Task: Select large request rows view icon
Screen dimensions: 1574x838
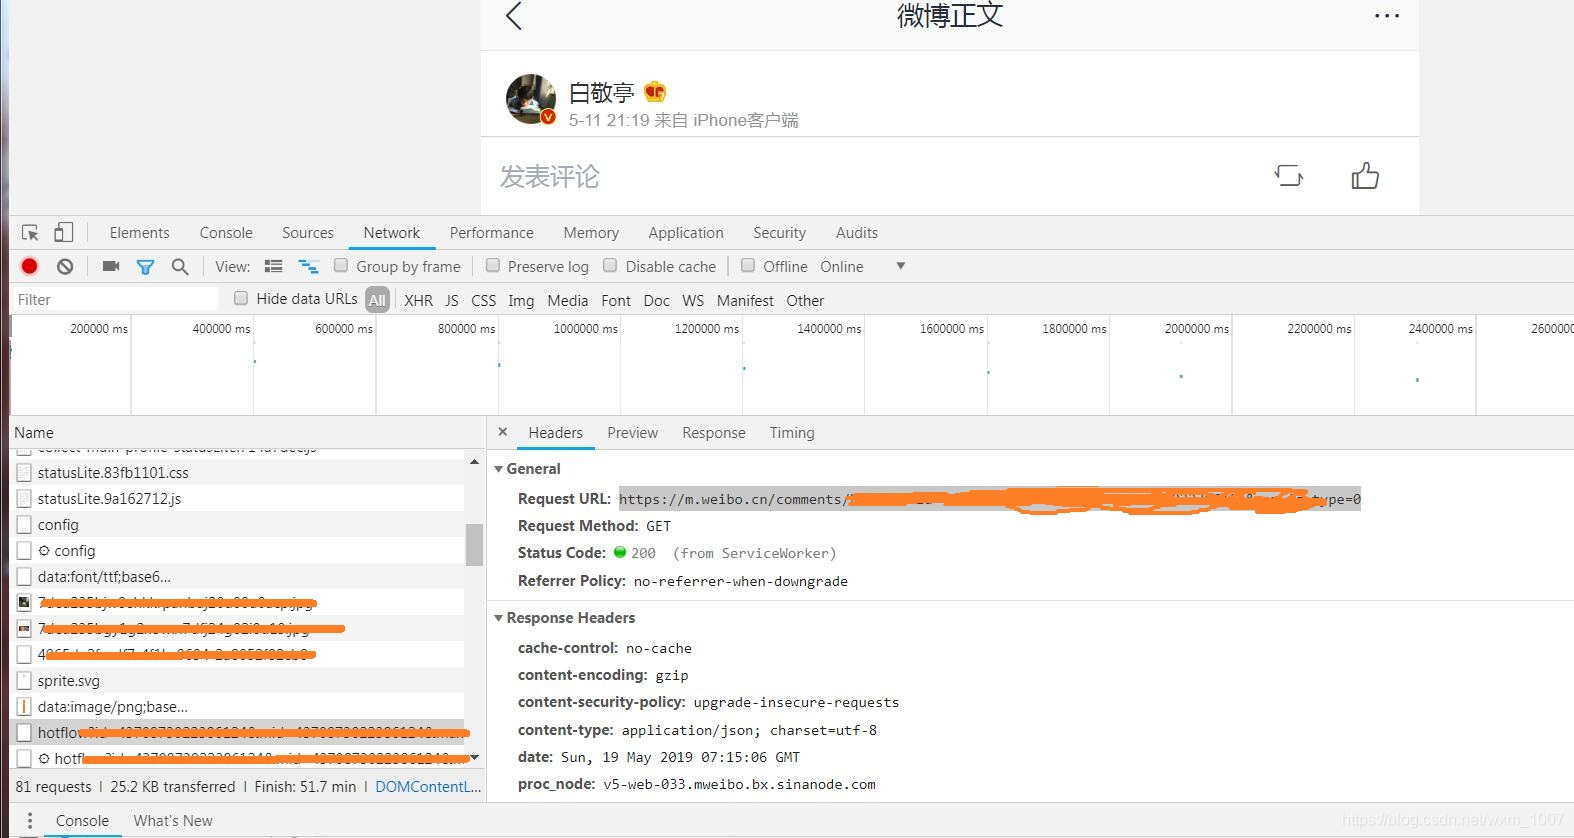Action: pos(273,266)
